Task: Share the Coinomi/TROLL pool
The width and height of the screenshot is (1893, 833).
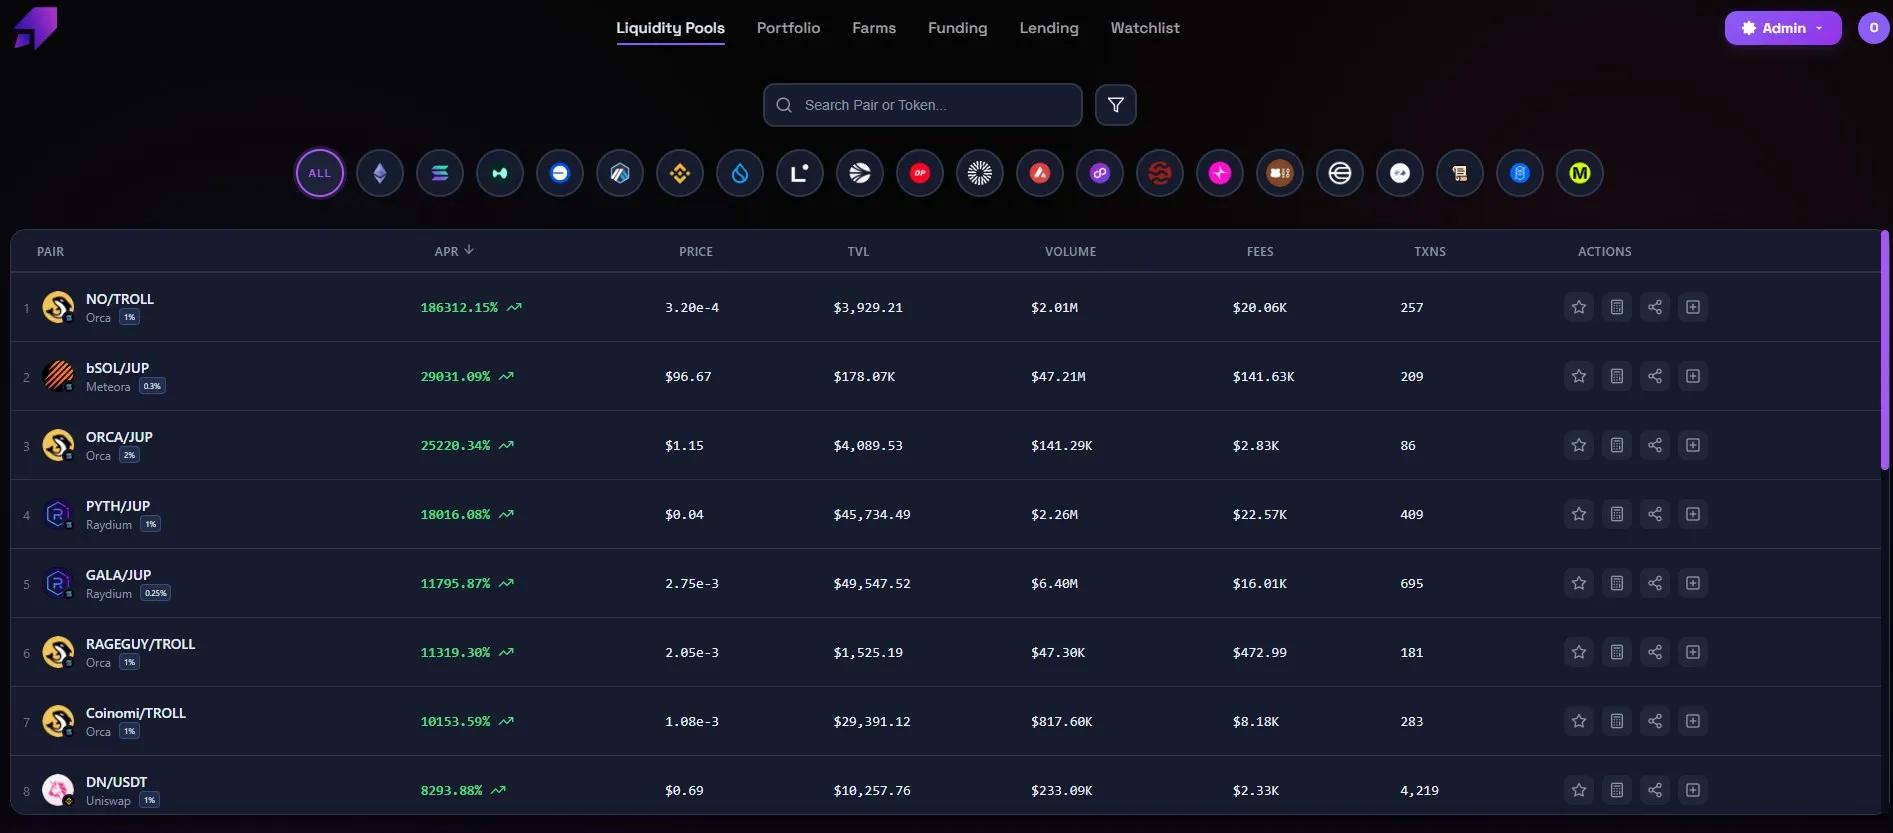Action: tap(1655, 721)
